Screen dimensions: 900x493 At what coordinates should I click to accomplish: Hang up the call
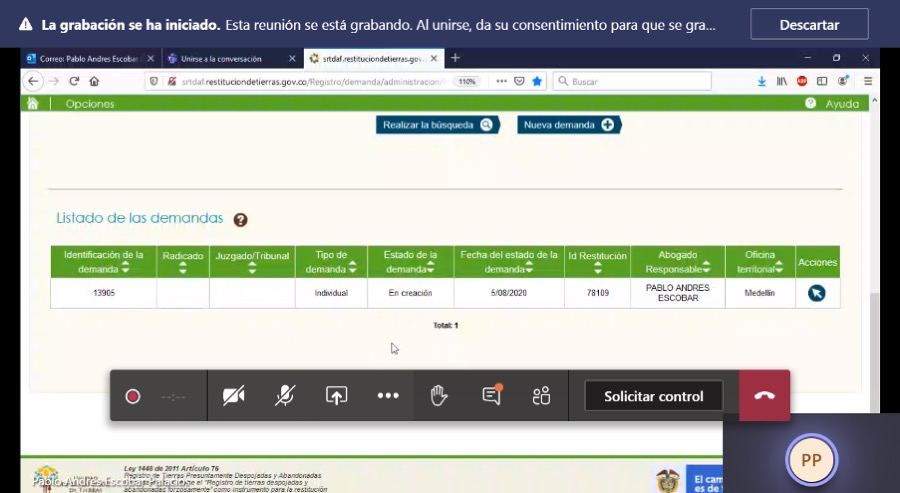pyautogui.click(x=765, y=395)
